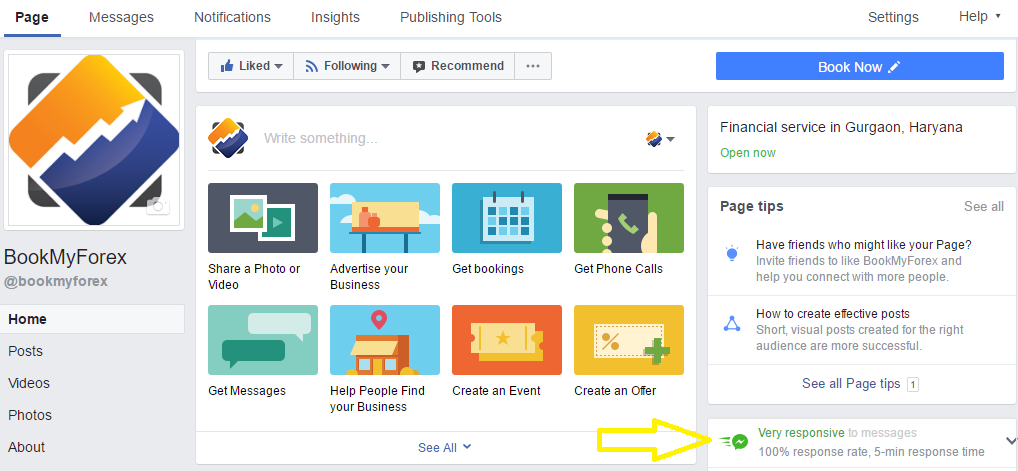Click the 100% response rate text
This screenshot has height=471, width=1018.
point(871,452)
